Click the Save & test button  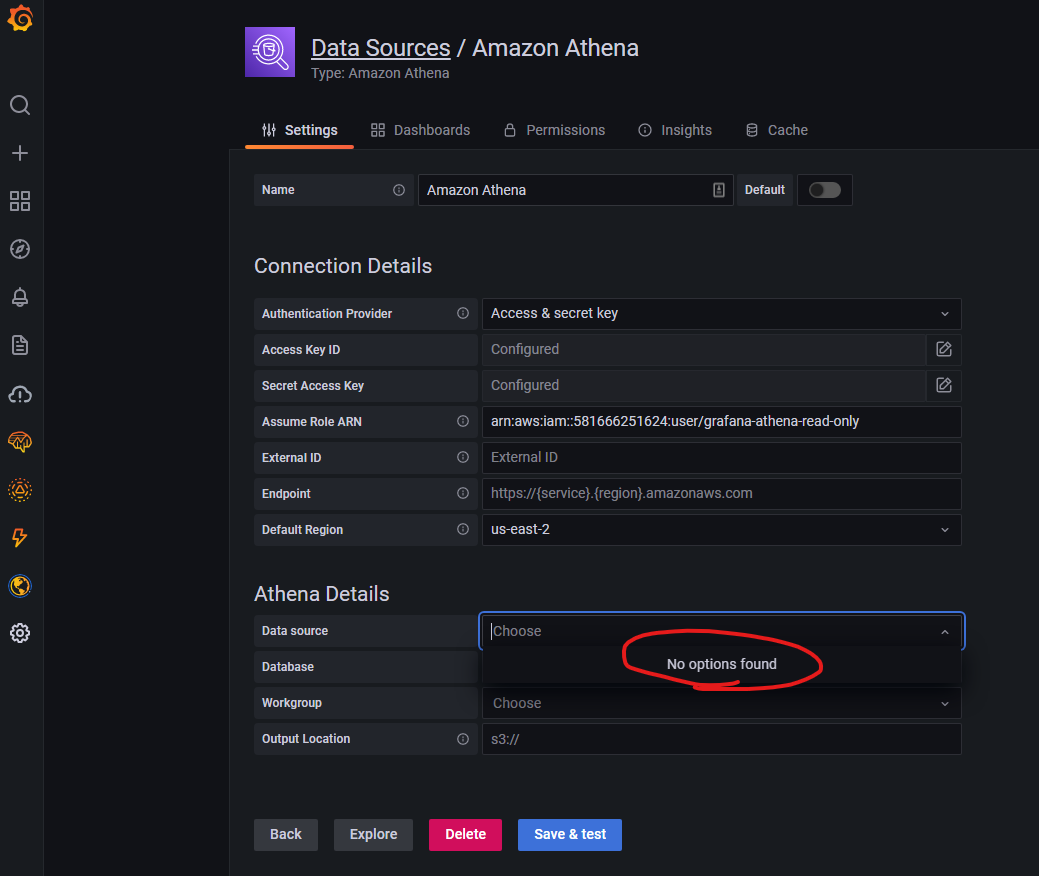[569, 834]
